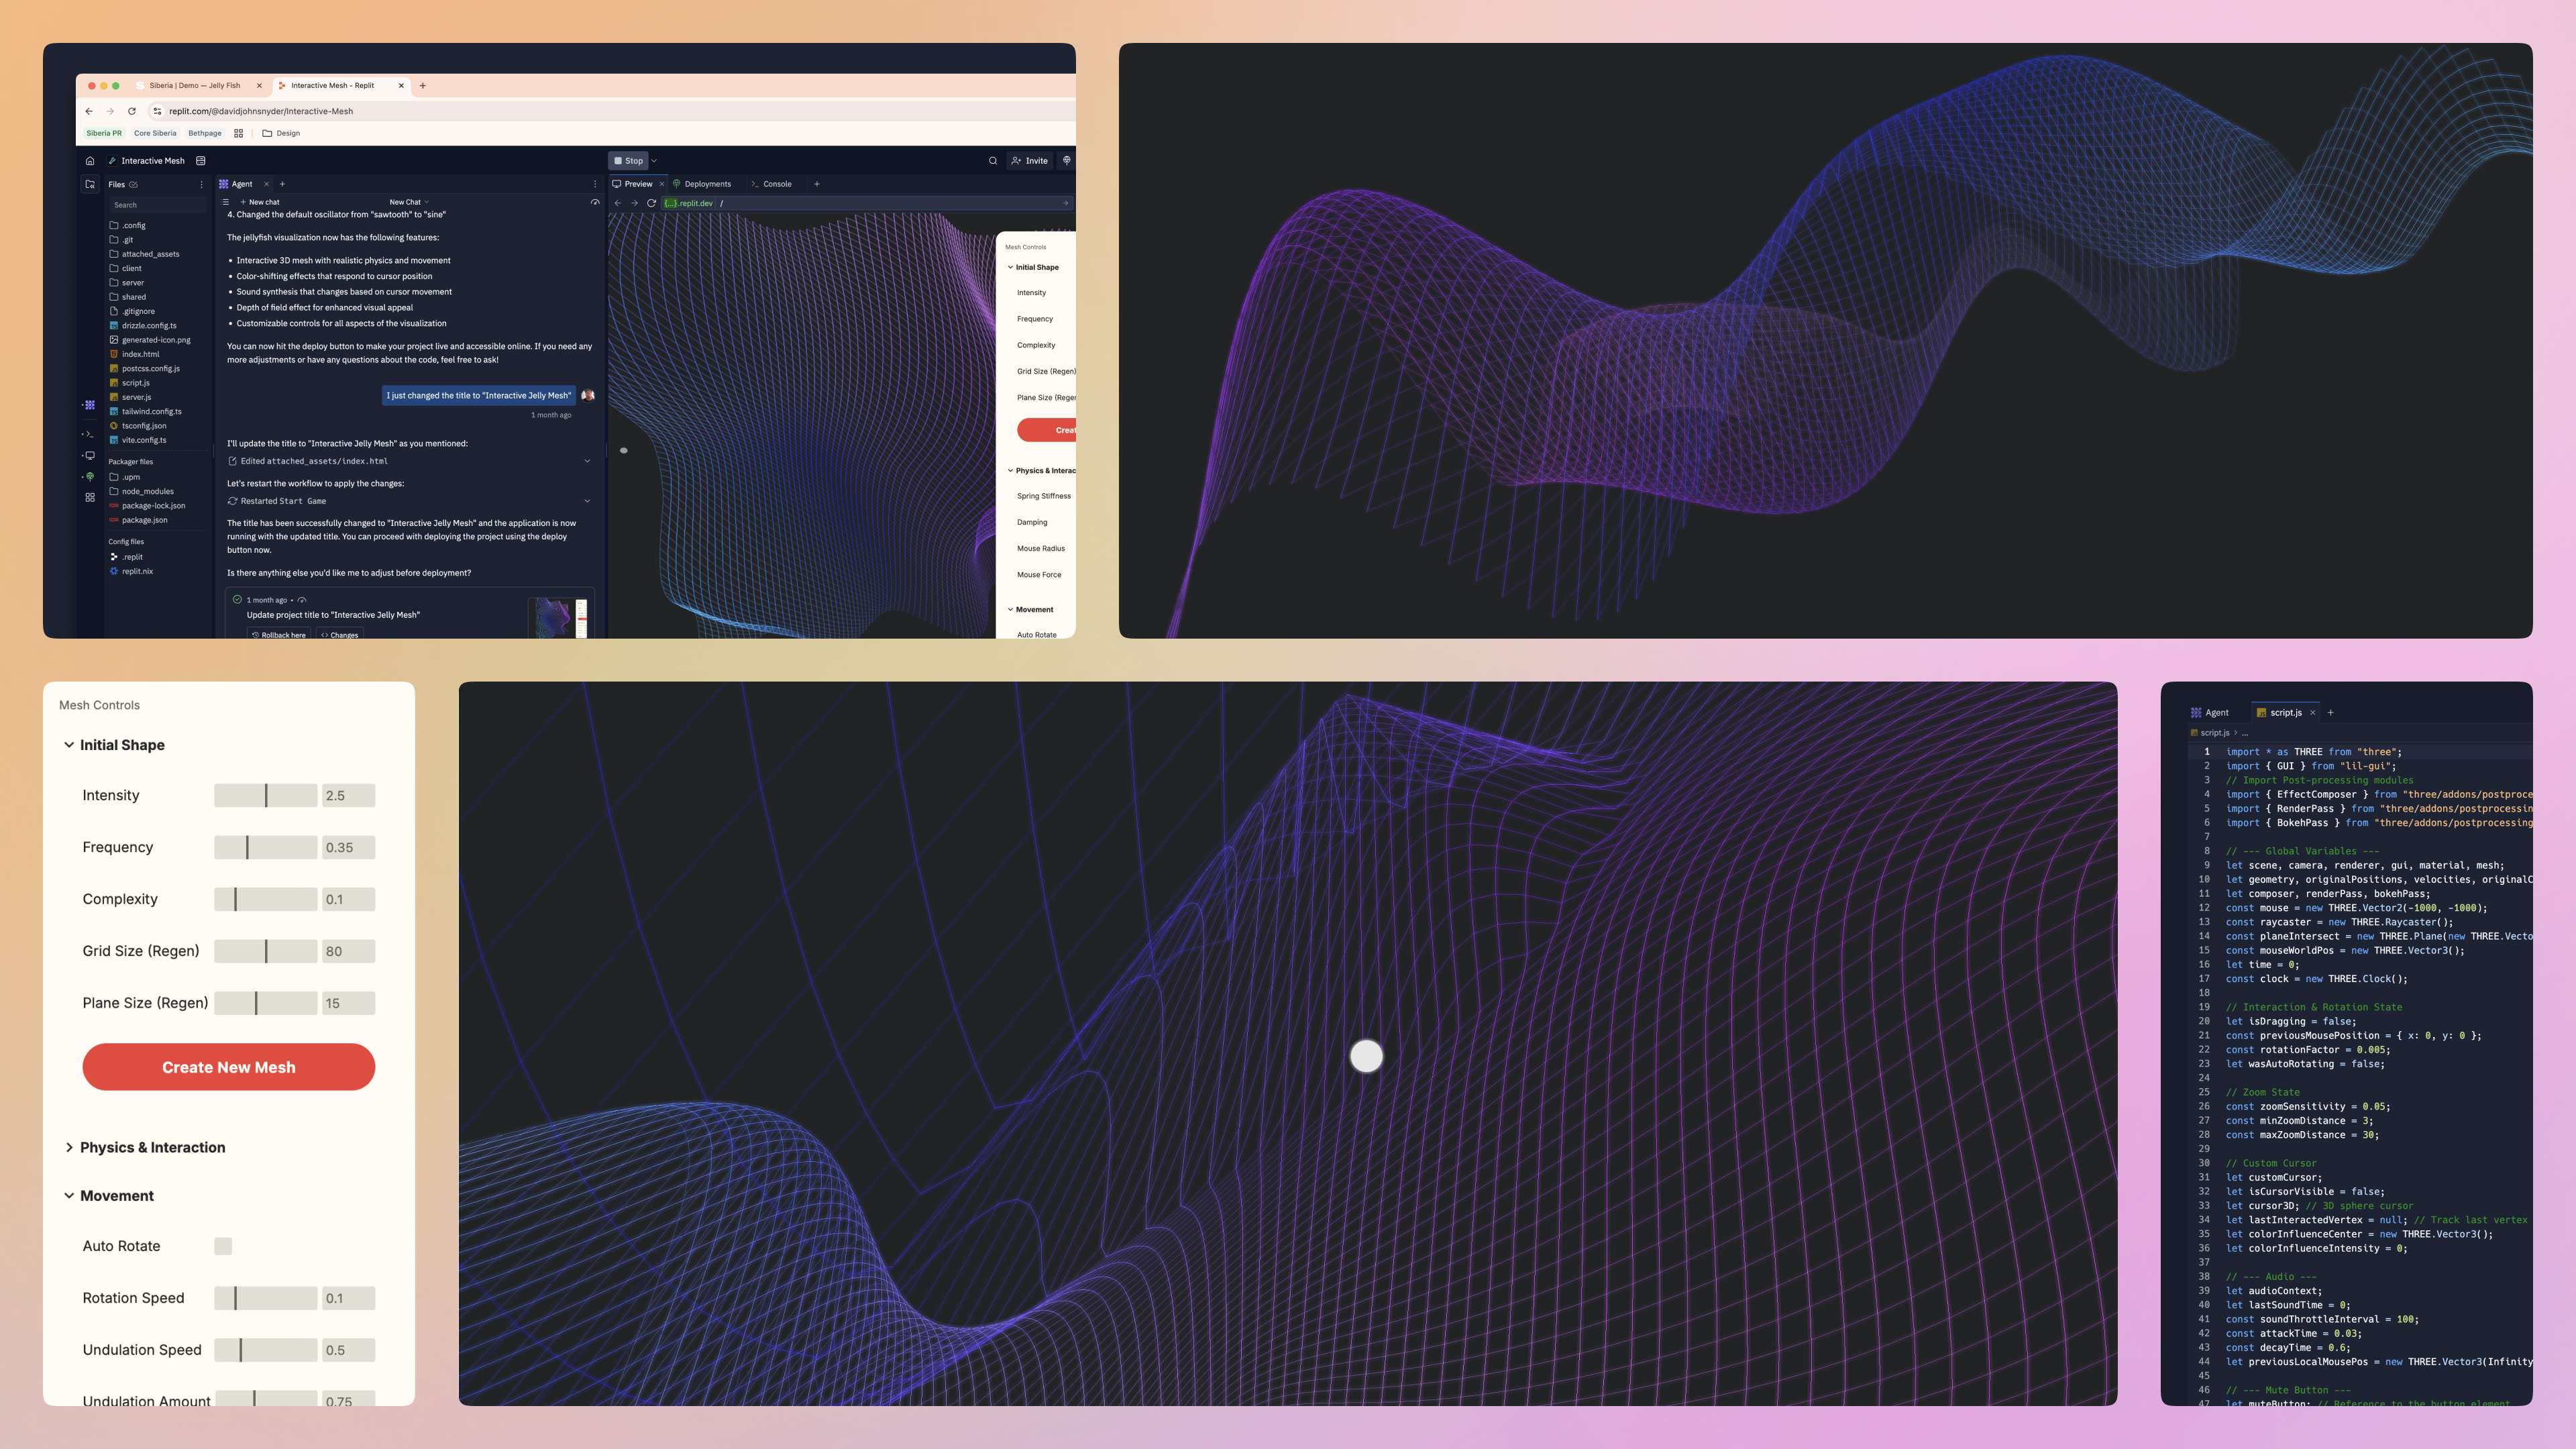
Task: Click Chrome's back arrow beside the address bar
Action: tap(89, 111)
